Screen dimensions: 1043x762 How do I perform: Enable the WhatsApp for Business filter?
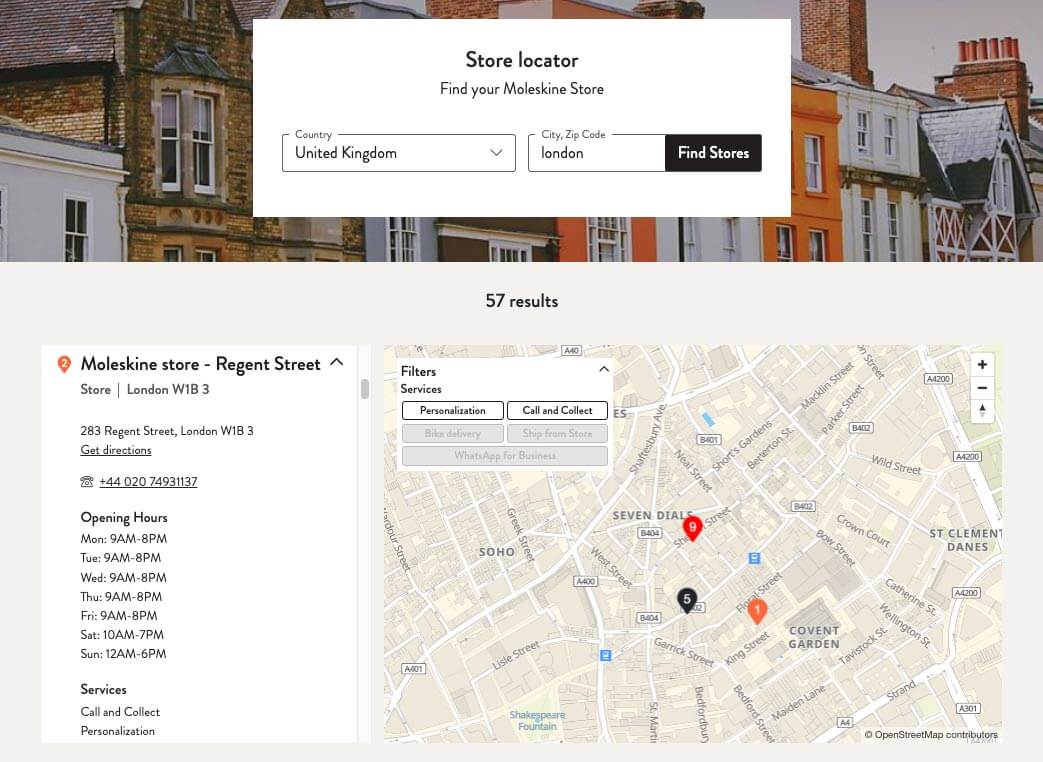coord(505,455)
